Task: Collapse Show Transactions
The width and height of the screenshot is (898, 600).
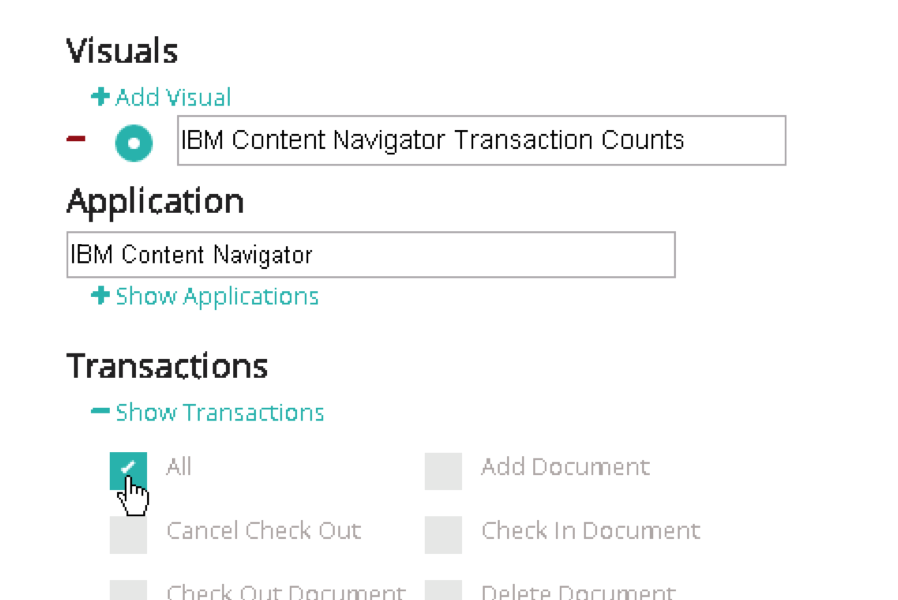Action: pyautogui.click(x=220, y=413)
